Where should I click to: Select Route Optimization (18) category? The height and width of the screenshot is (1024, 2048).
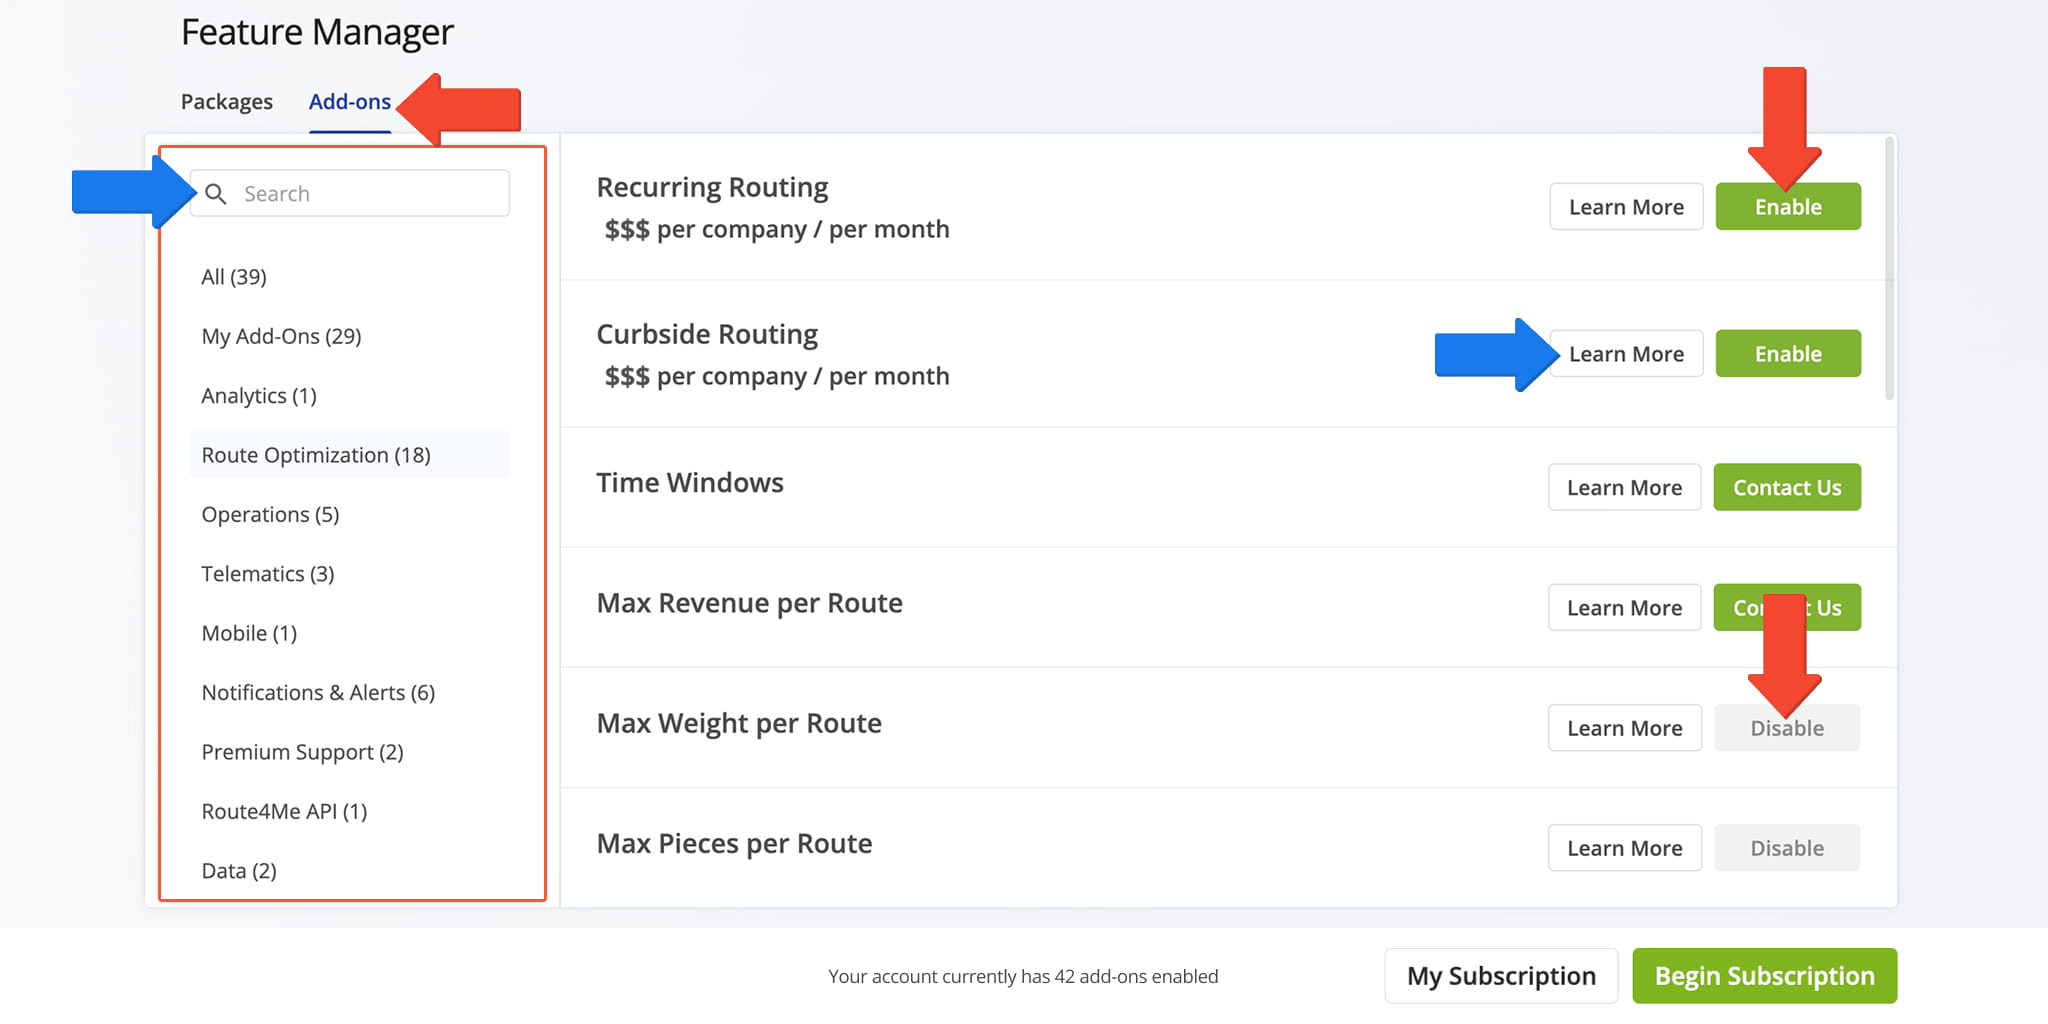point(316,455)
